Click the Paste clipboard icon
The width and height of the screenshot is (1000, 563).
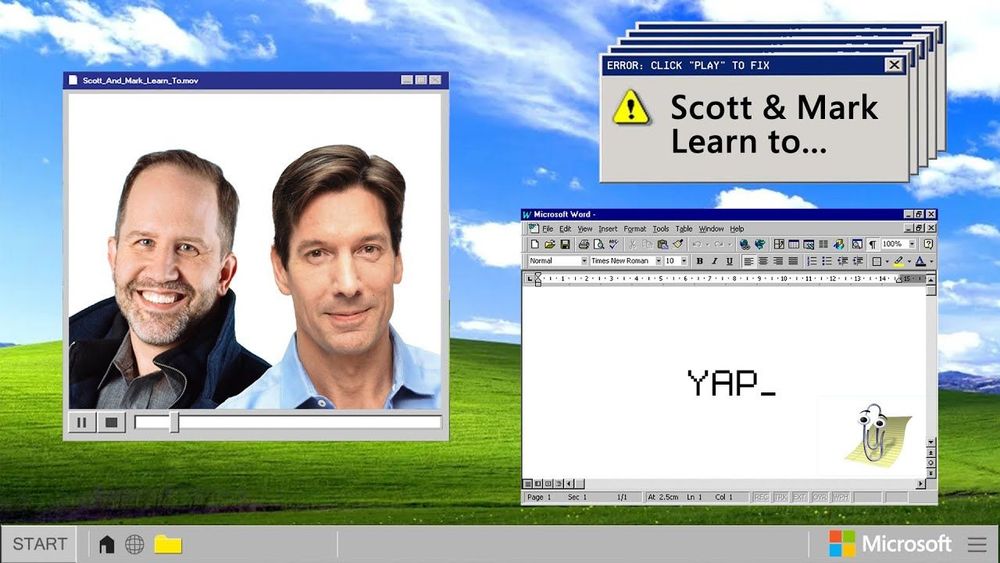pyautogui.click(x=663, y=244)
